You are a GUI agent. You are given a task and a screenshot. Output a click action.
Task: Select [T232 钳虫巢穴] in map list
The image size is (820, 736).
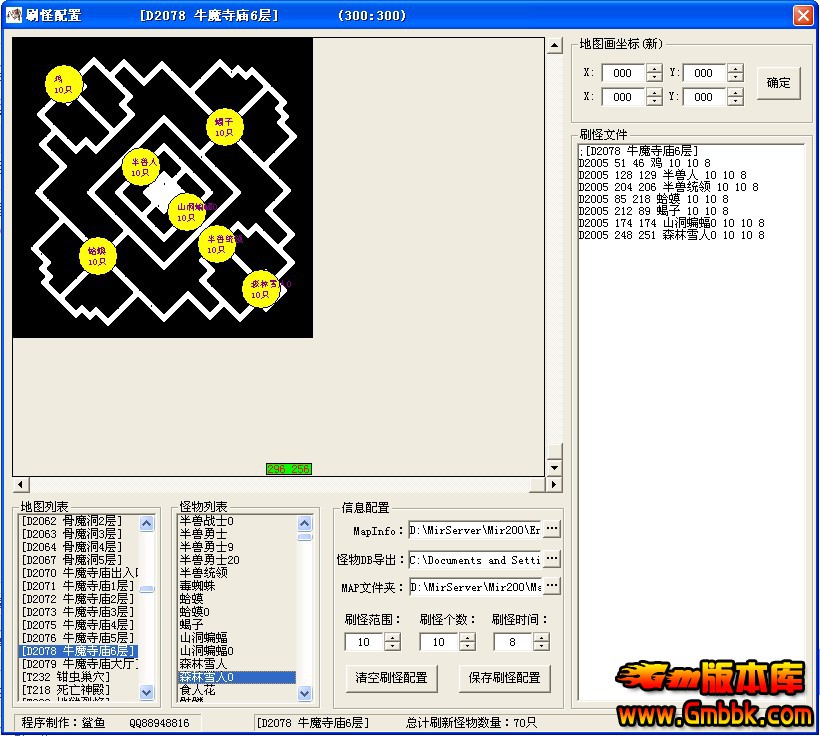pos(79,677)
